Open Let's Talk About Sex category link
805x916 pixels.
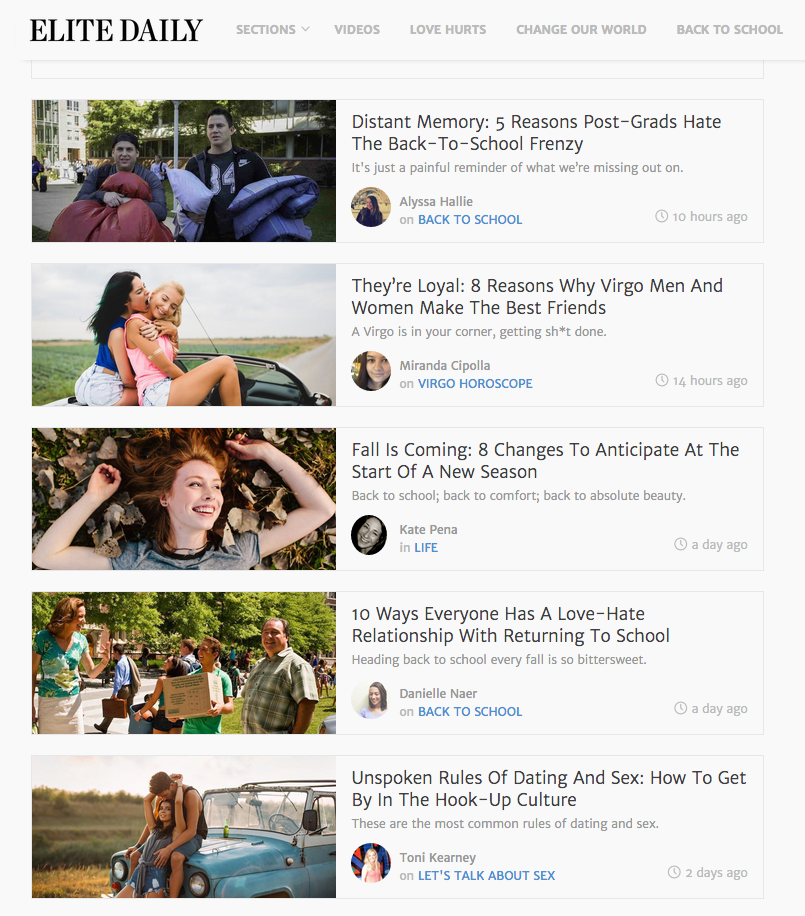coord(487,876)
